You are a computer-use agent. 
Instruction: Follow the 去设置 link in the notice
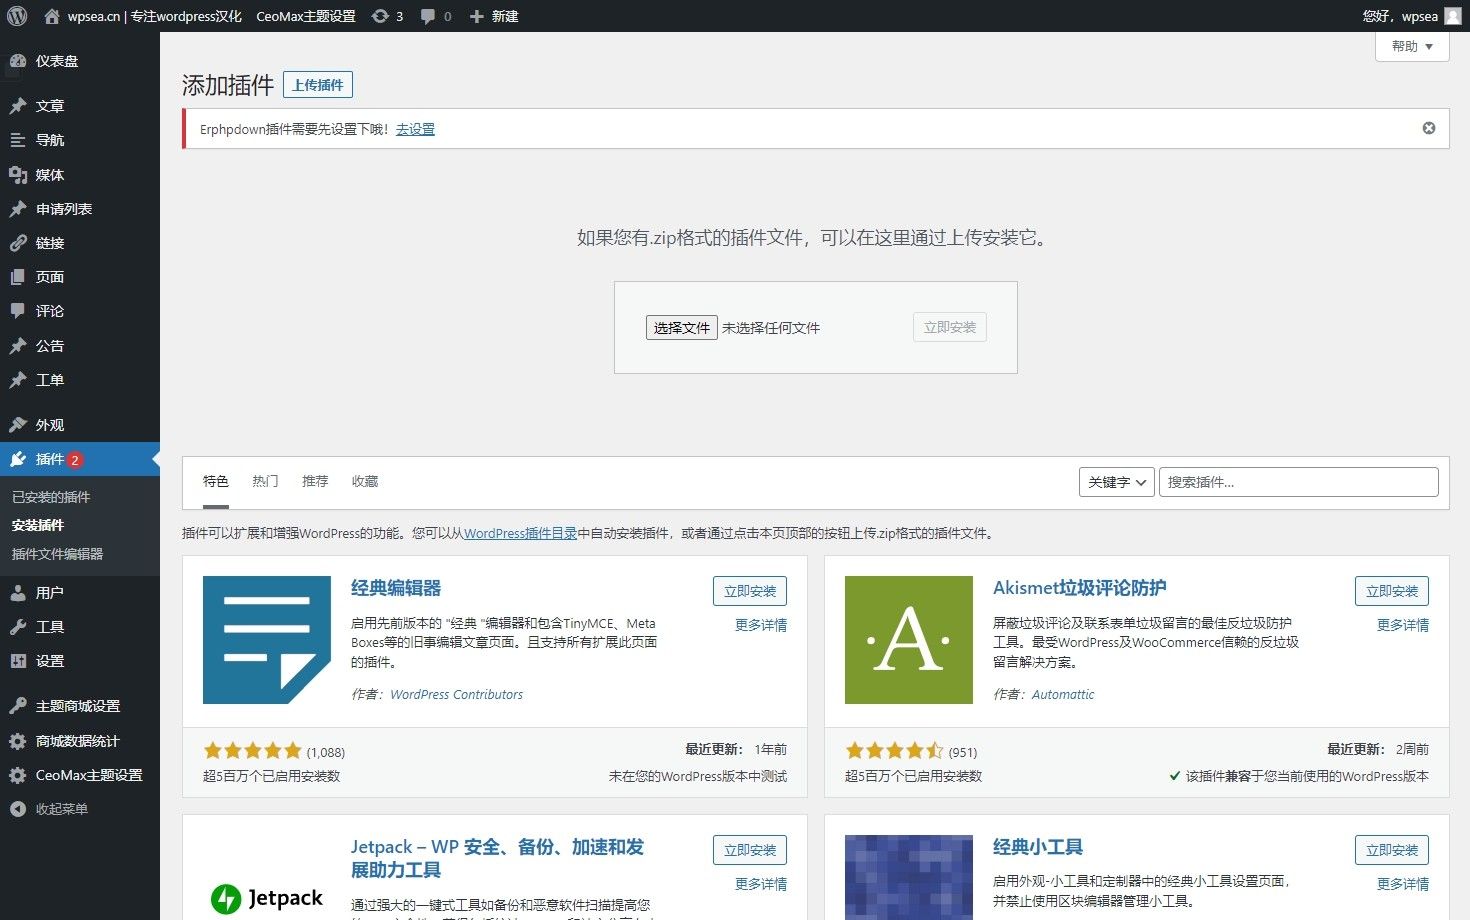[x=415, y=129]
